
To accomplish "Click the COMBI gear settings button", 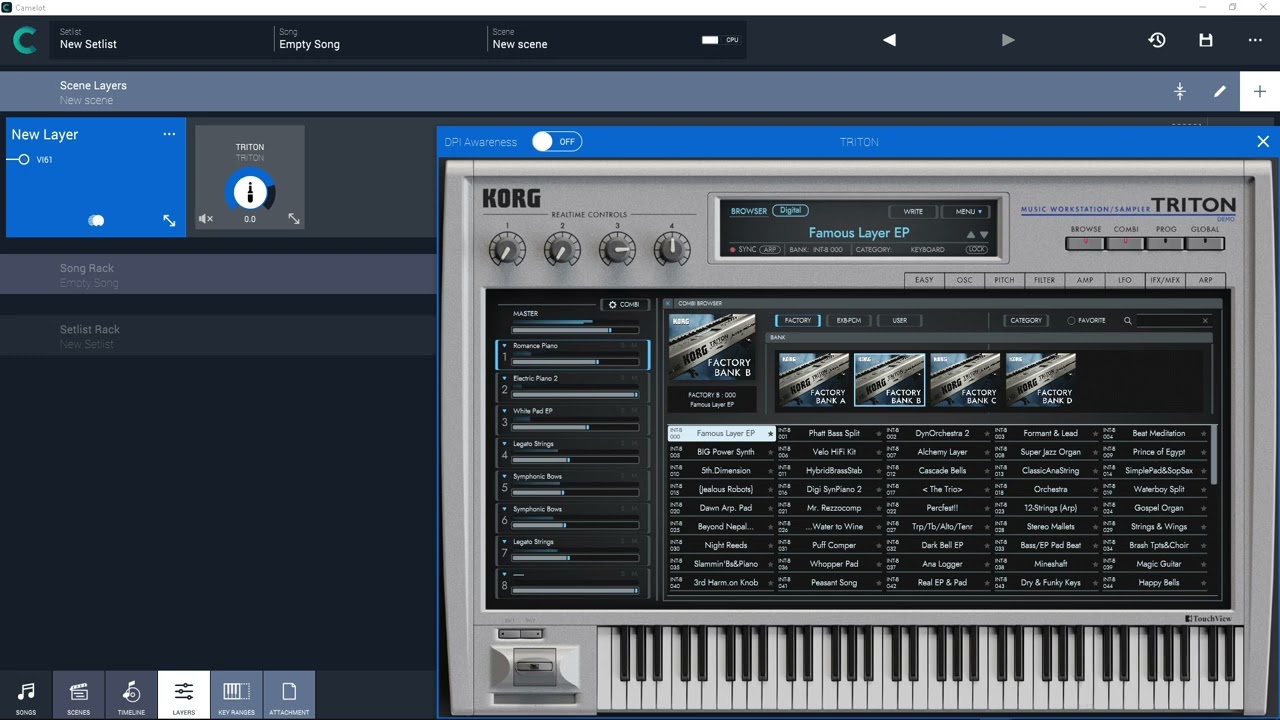I will (x=624, y=304).
